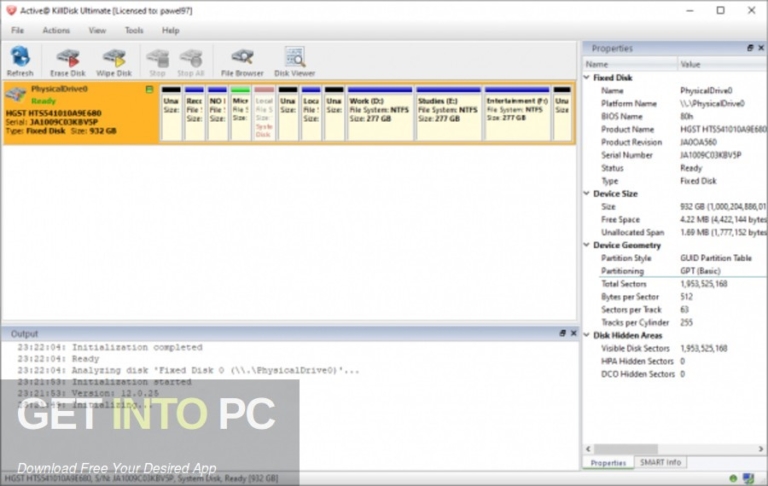The height and width of the screenshot is (486, 768).
Task: Click the computer icon in status bar
Action: pyautogui.click(x=748, y=478)
